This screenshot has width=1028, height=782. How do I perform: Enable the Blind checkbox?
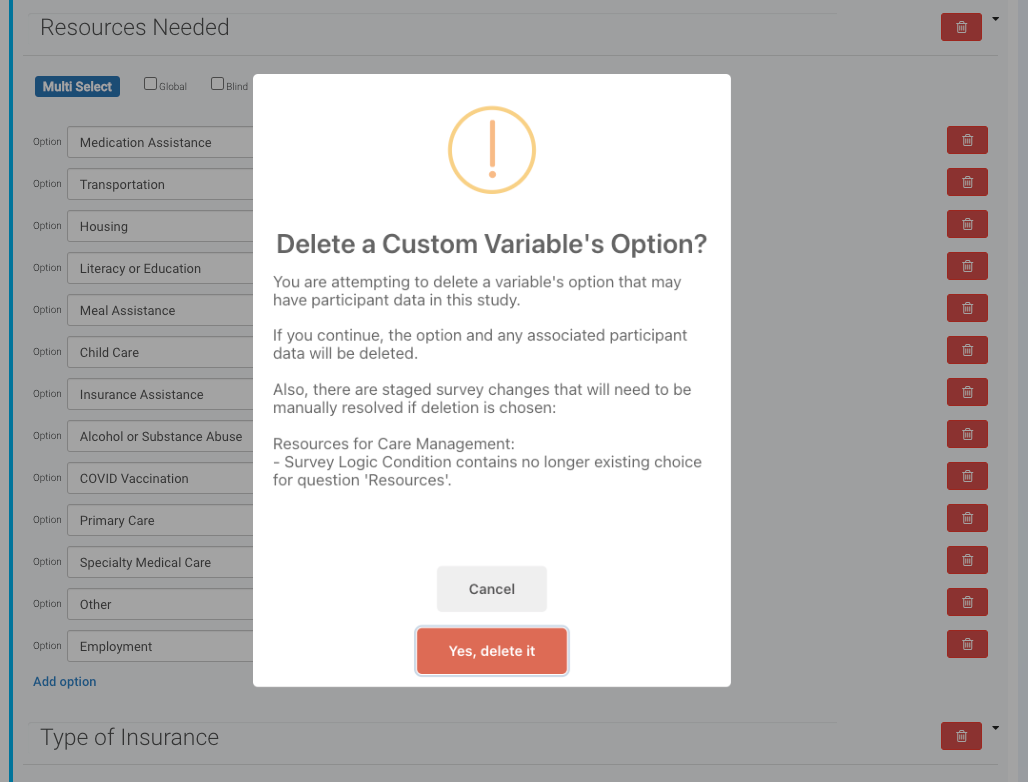tap(217, 85)
